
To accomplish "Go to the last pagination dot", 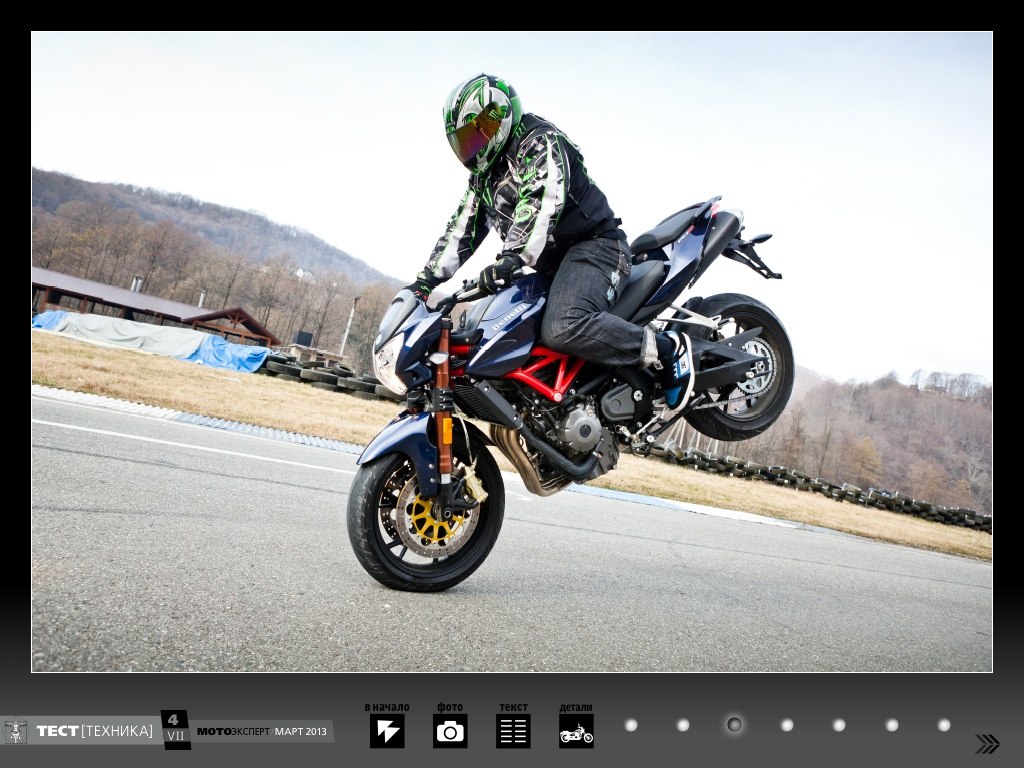I will click(944, 725).
